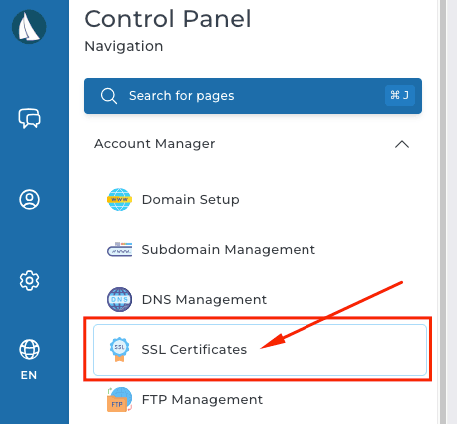Open FTP Management page
The height and width of the screenshot is (424, 457).
tap(202, 400)
